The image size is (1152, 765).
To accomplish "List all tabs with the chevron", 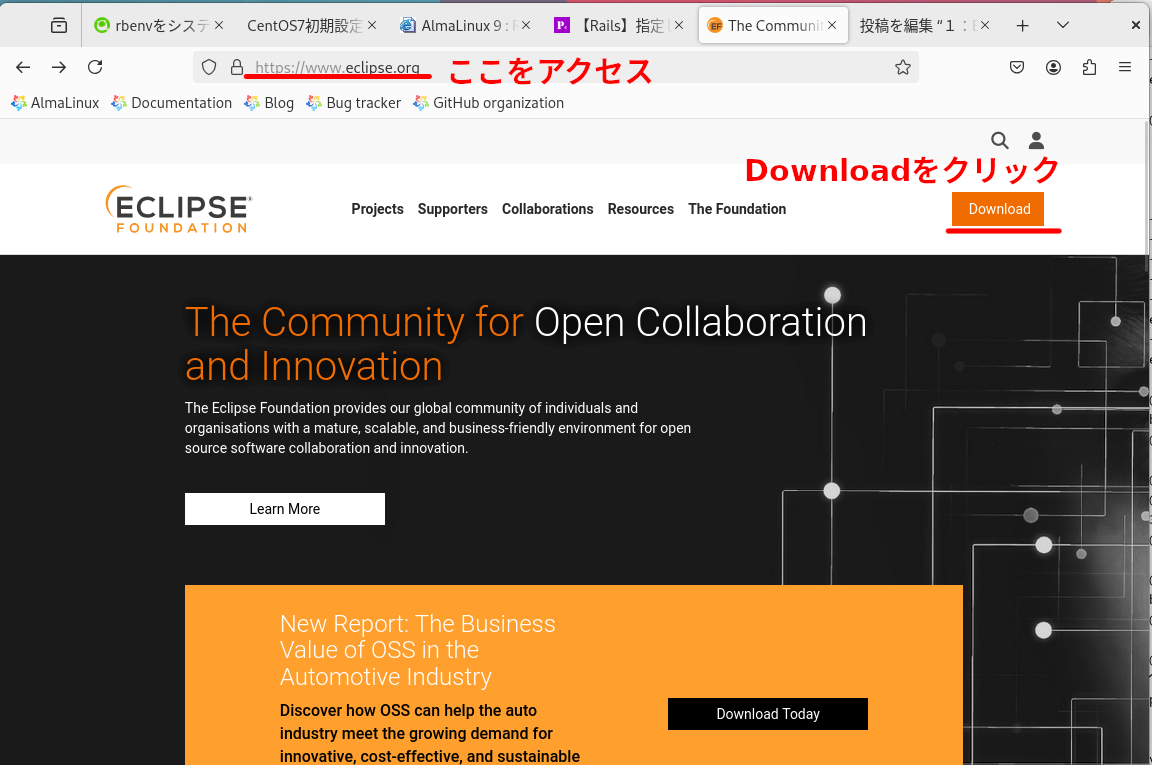I will [x=1062, y=26].
